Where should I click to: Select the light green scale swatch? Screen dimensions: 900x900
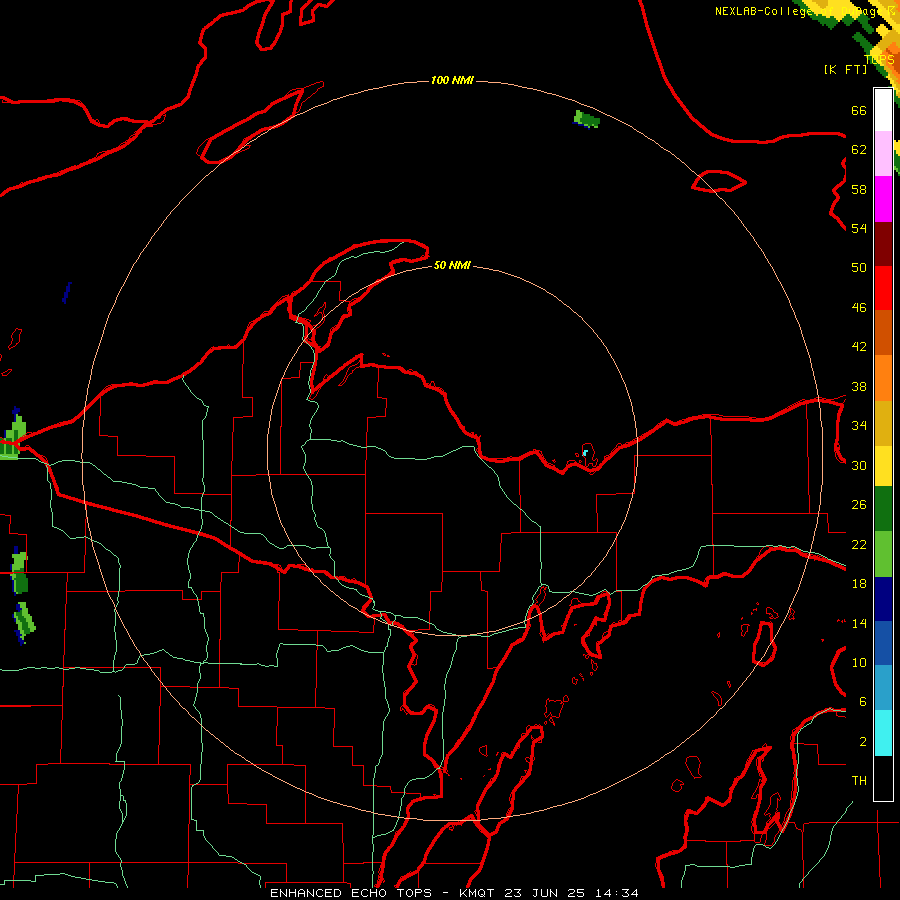883,554
